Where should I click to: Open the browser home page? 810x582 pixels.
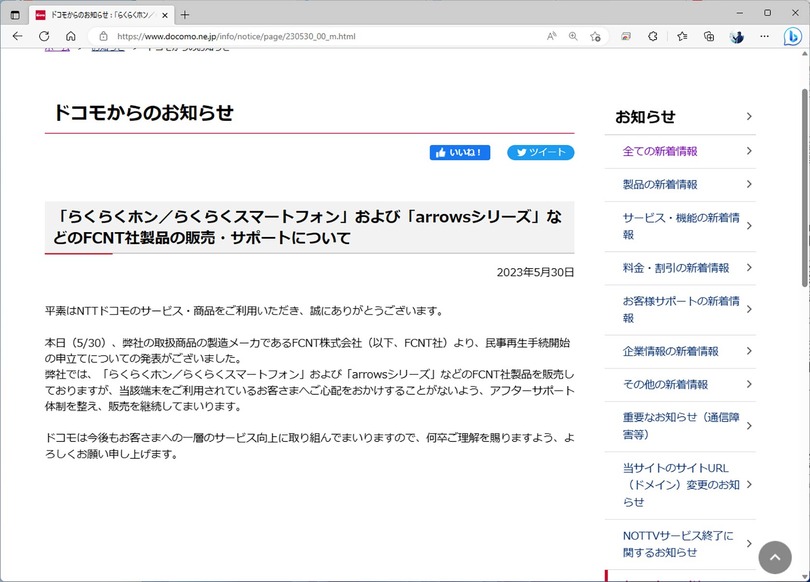pos(71,36)
